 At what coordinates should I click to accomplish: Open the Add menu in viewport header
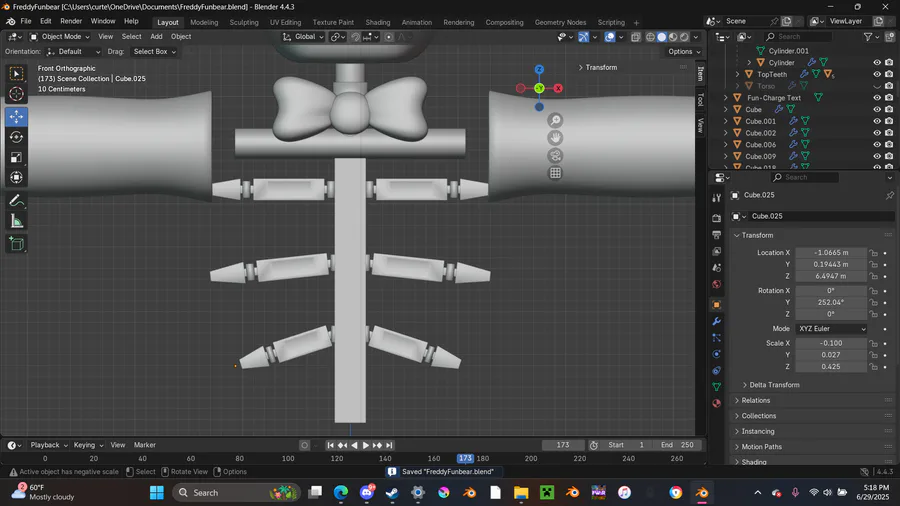tap(156, 37)
